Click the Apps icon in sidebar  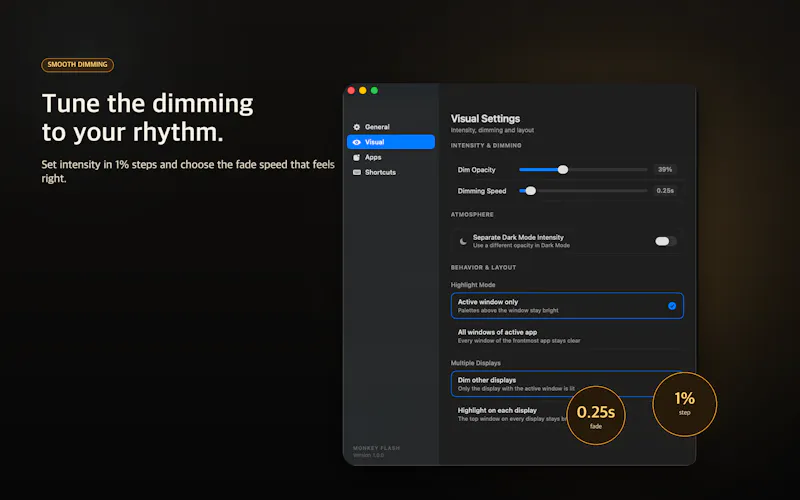(x=357, y=158)
